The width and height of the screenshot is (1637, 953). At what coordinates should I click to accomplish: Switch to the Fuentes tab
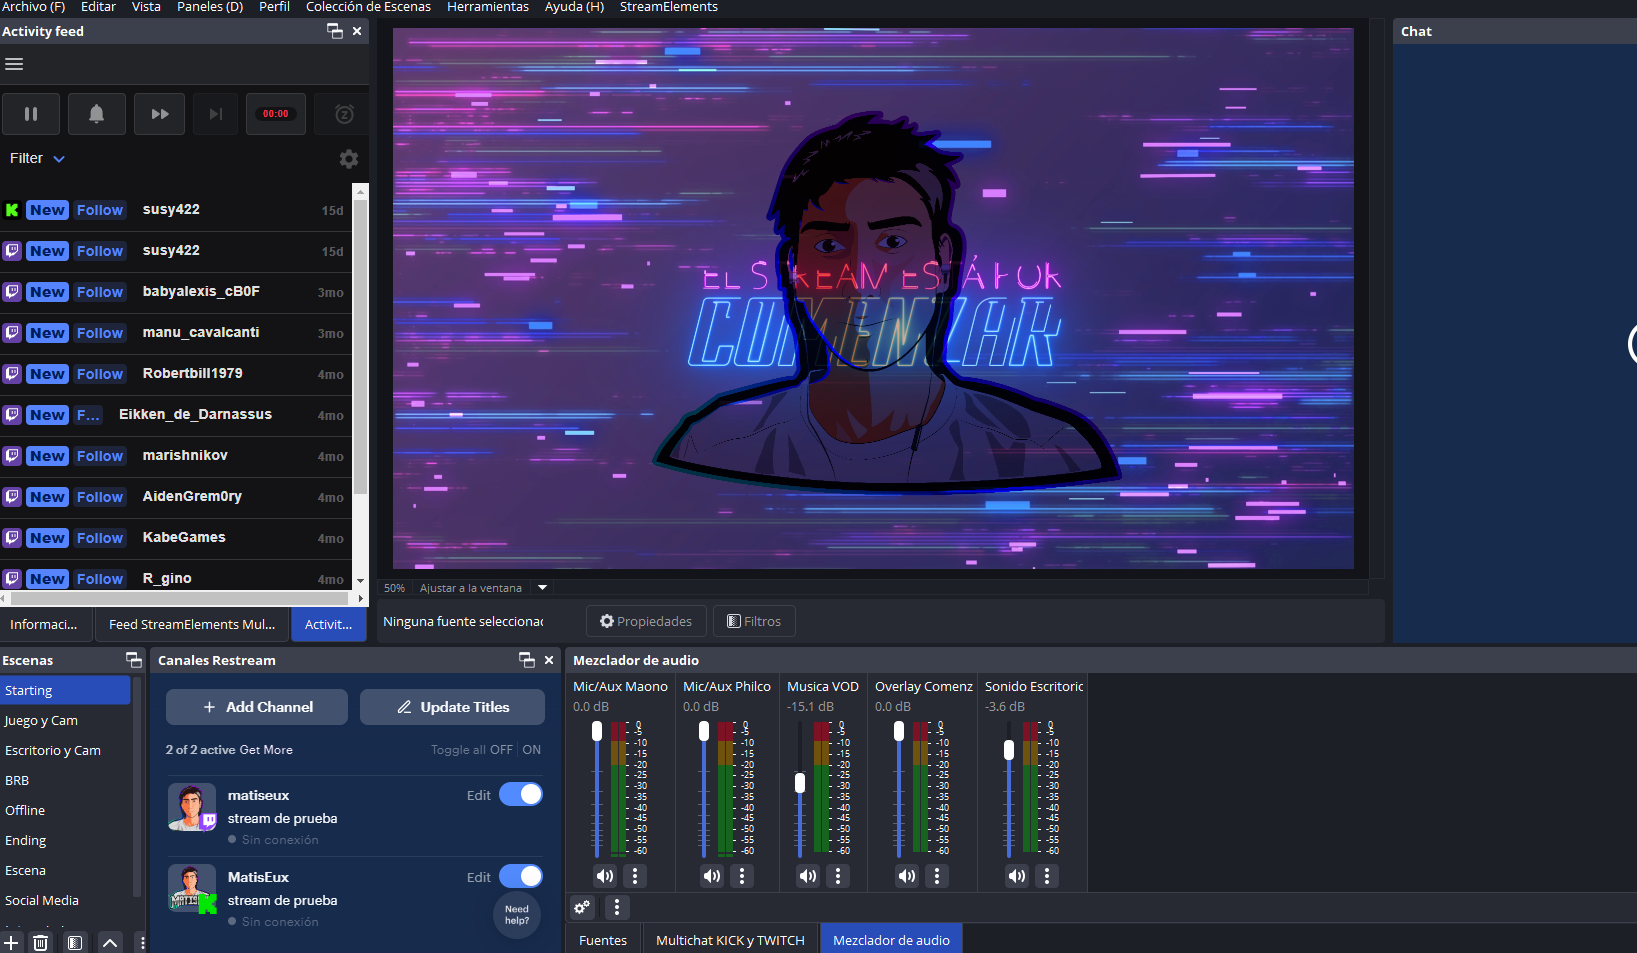603,940
